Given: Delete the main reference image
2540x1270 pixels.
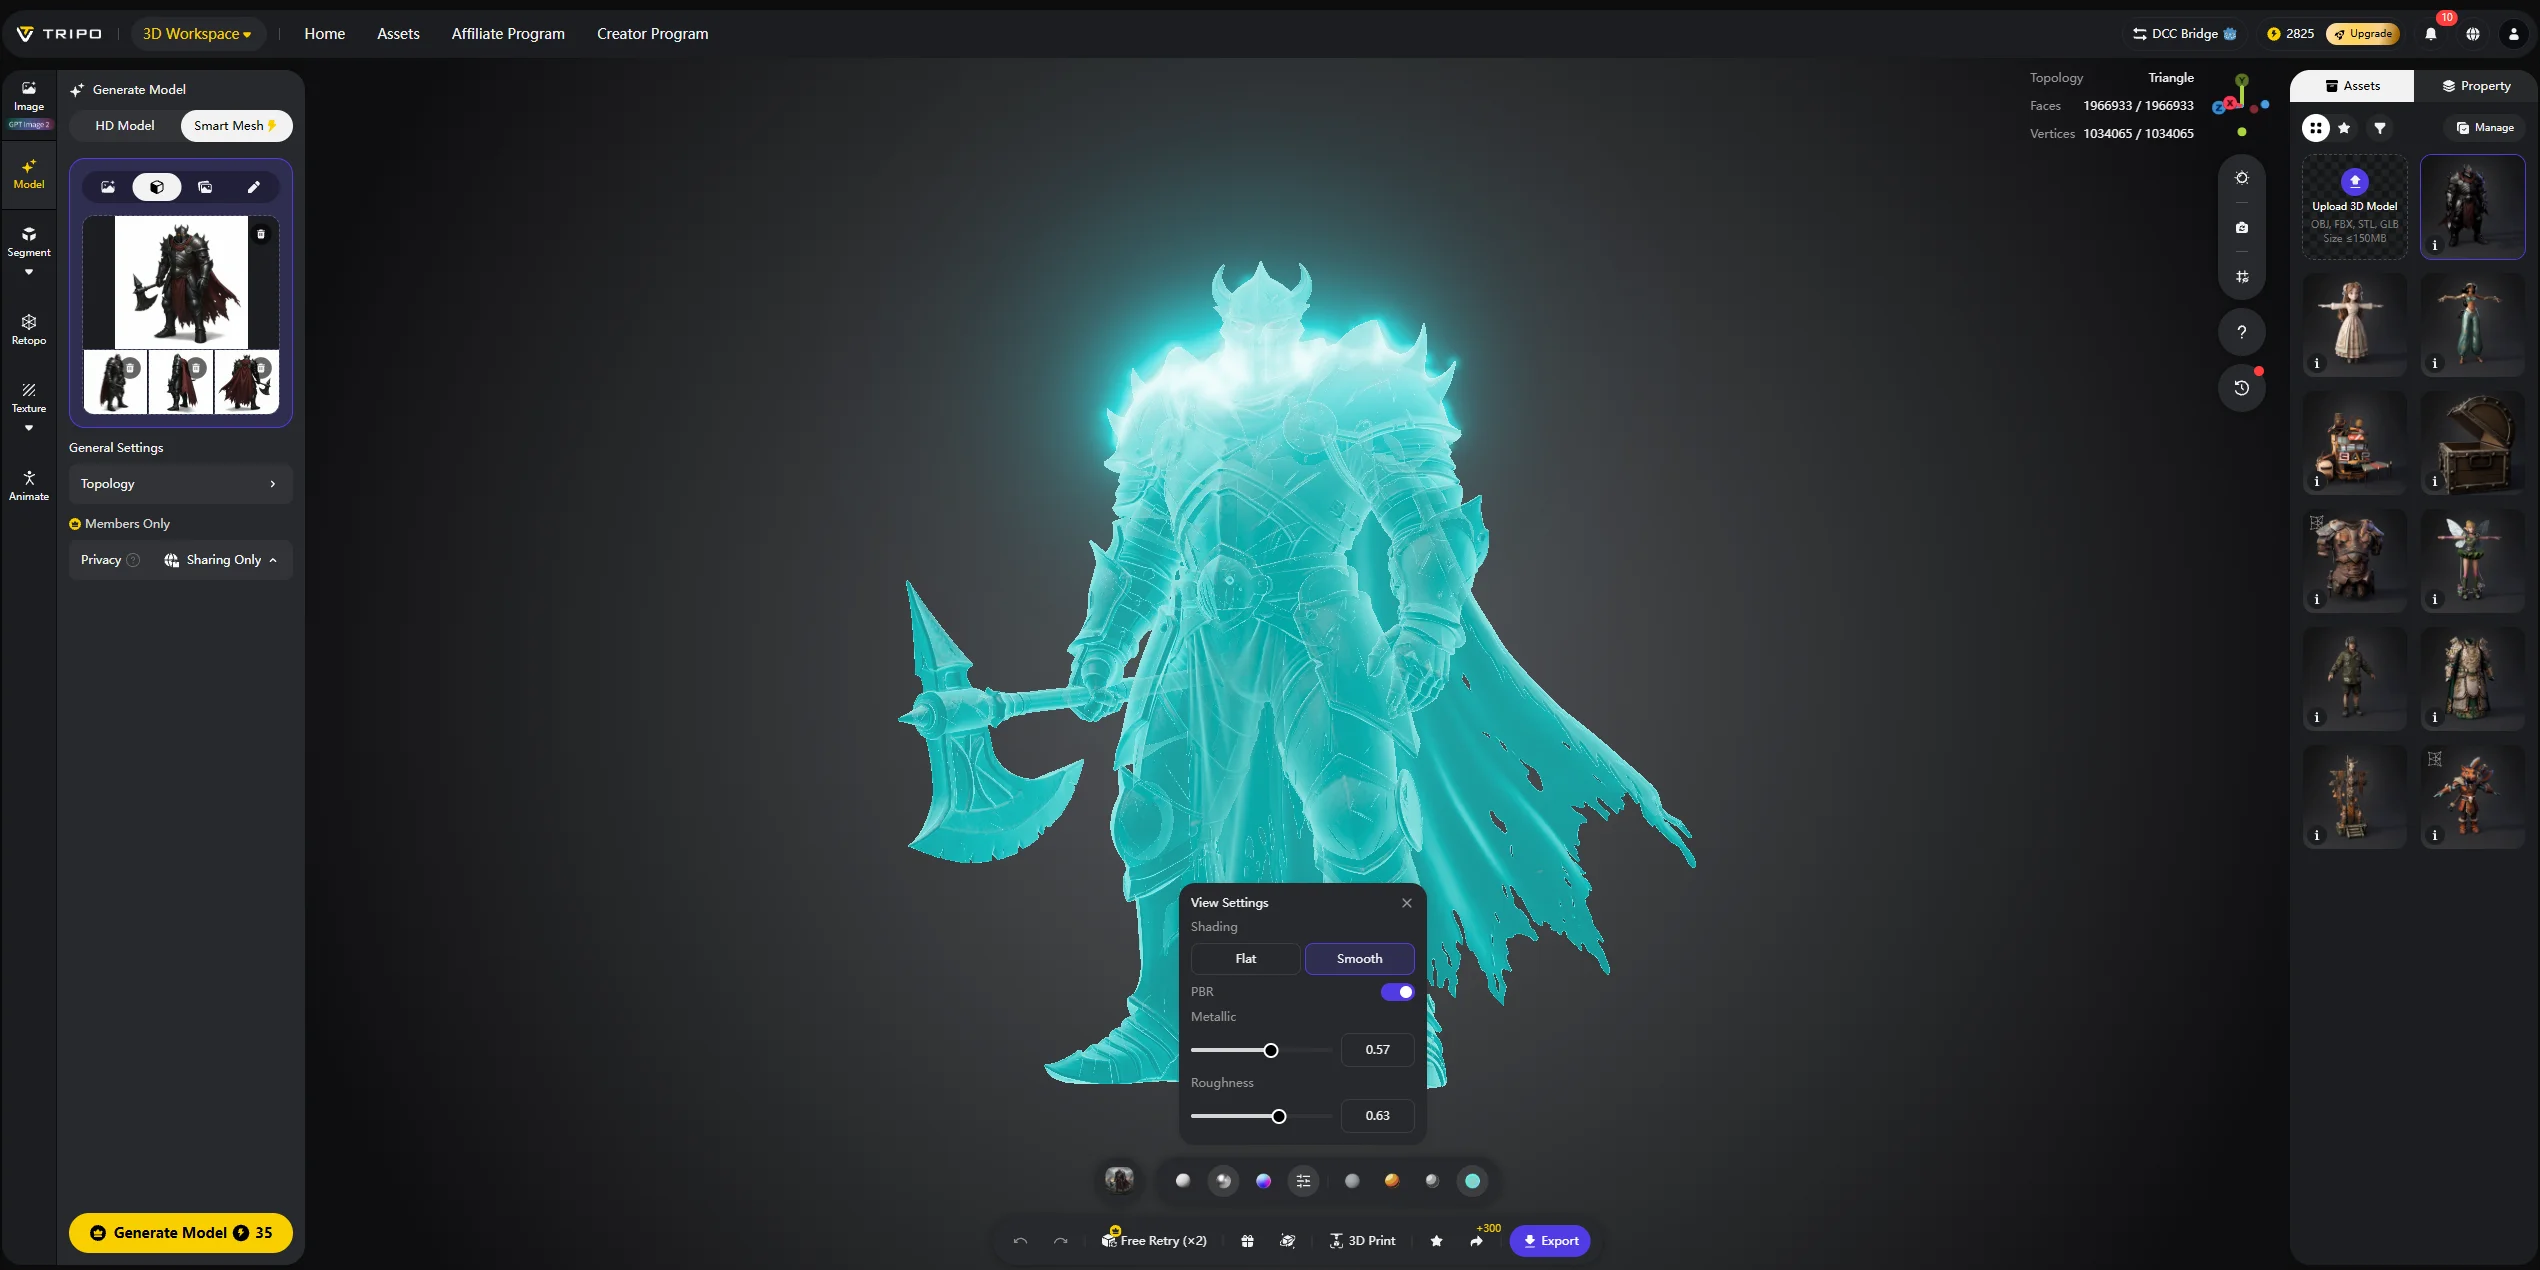Looking at the screenshot, I should click(x=261, y=234).
